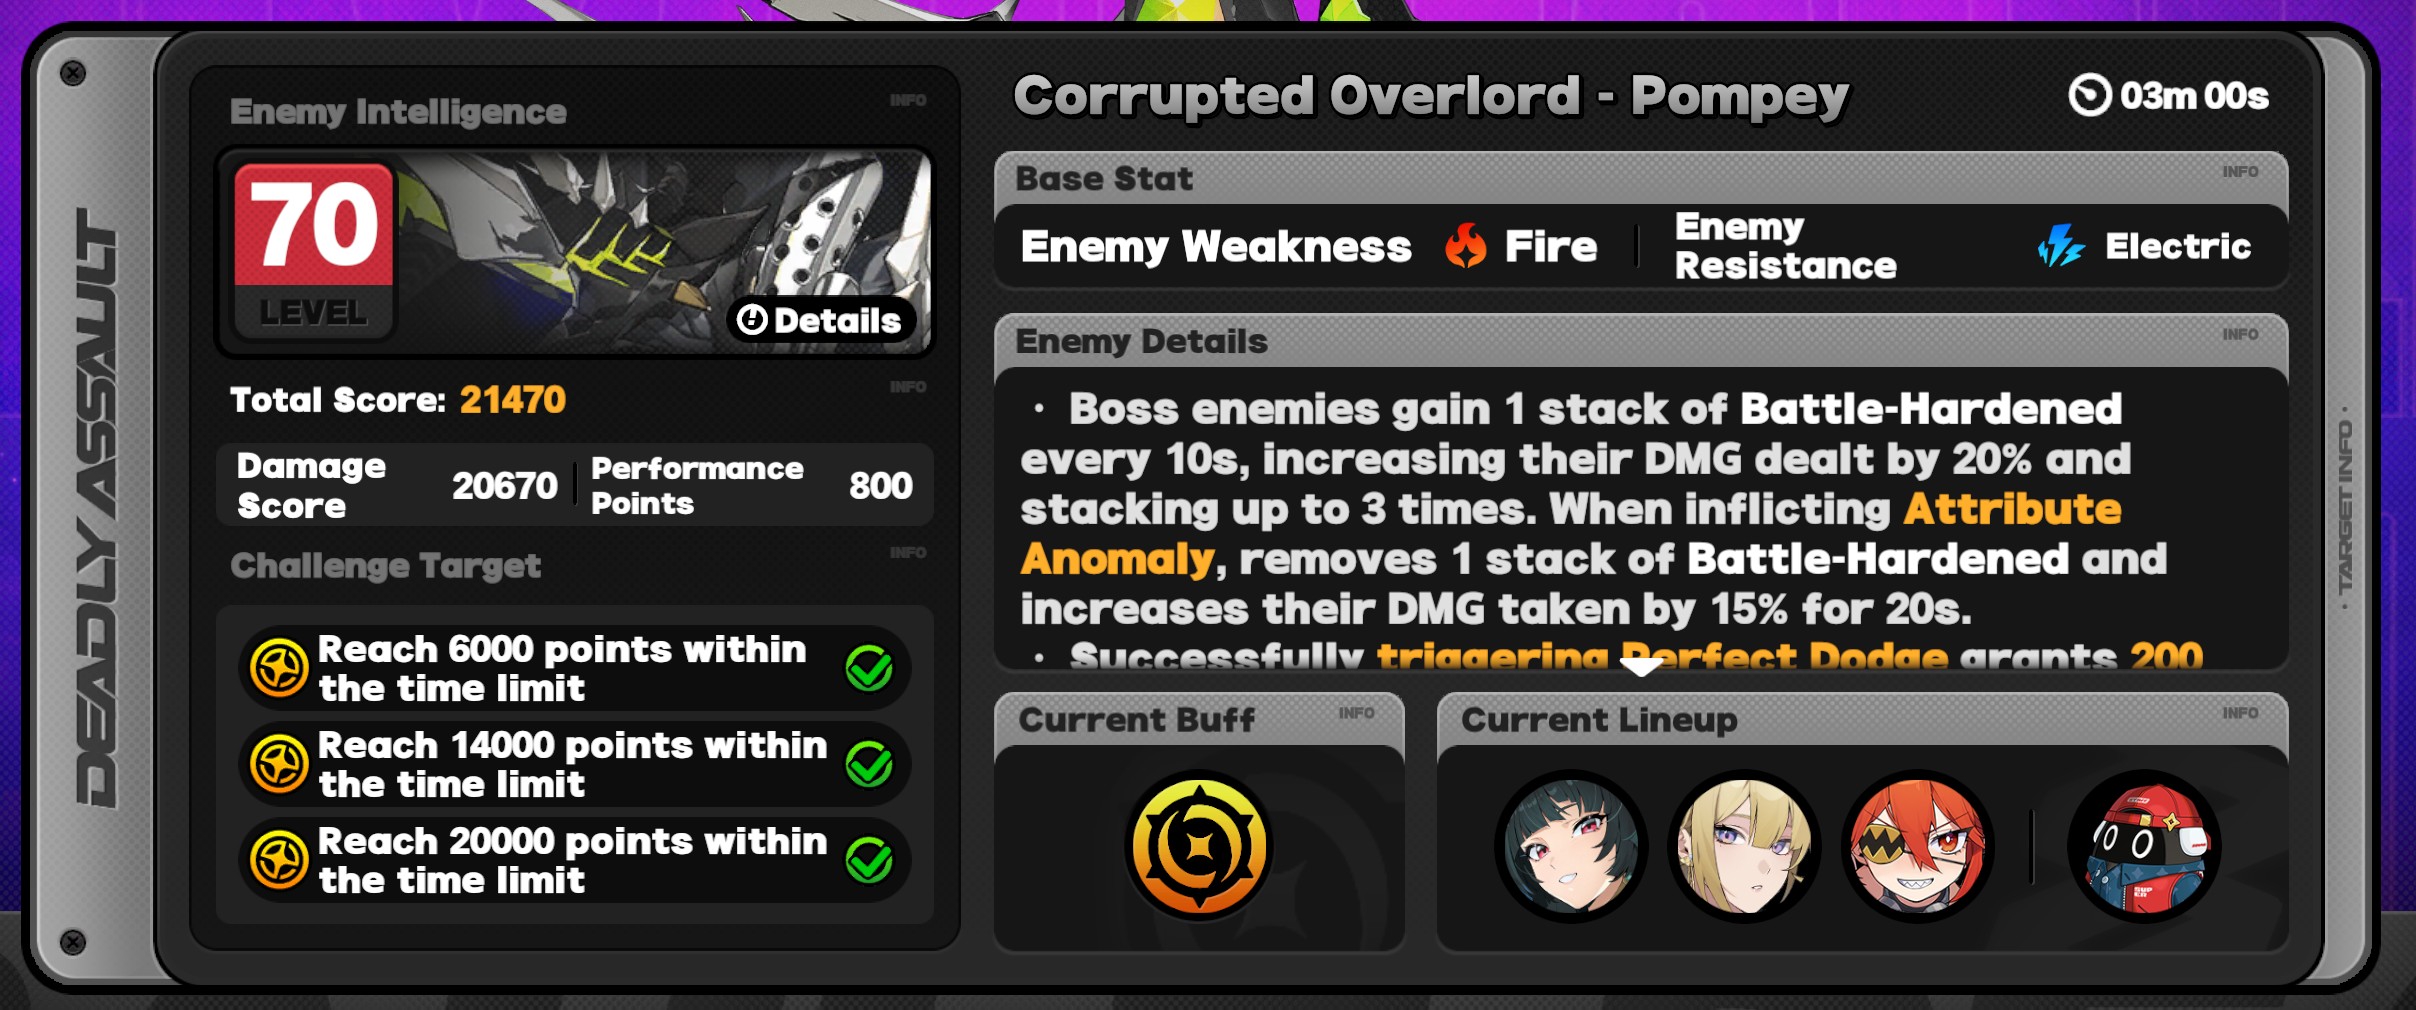Click checkmark for 14000 points target
2416x1010 pixels.
pos(869,764)
